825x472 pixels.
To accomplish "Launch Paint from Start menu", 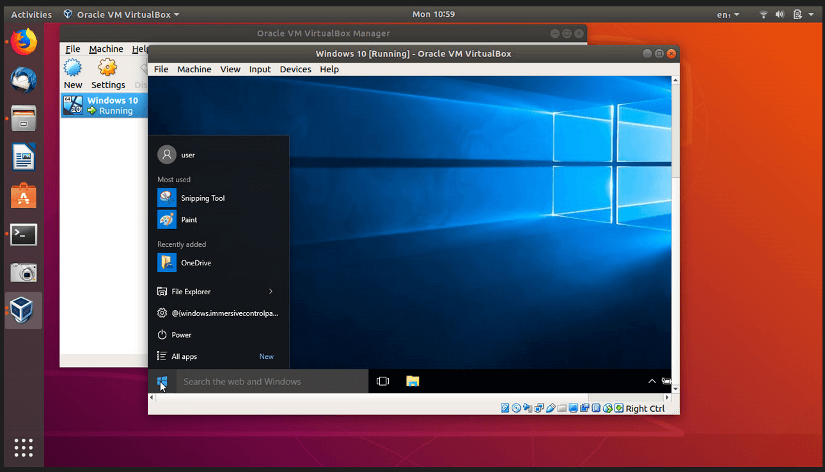I will (218, 219).
